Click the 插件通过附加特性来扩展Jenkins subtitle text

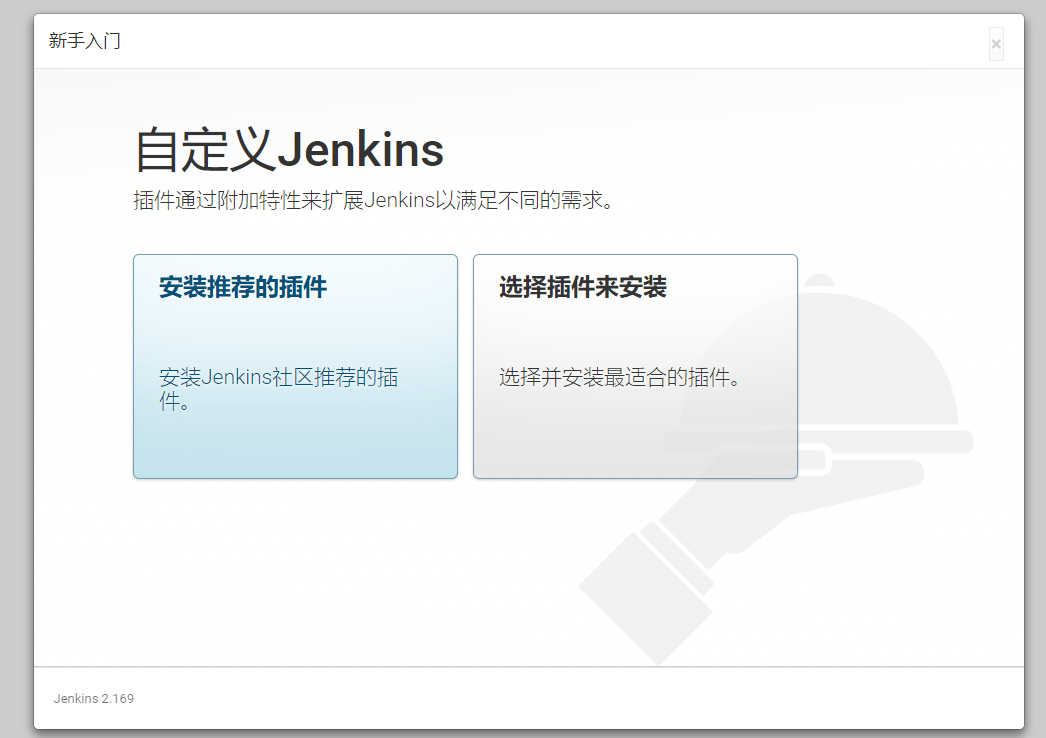(x=373, y=200)
